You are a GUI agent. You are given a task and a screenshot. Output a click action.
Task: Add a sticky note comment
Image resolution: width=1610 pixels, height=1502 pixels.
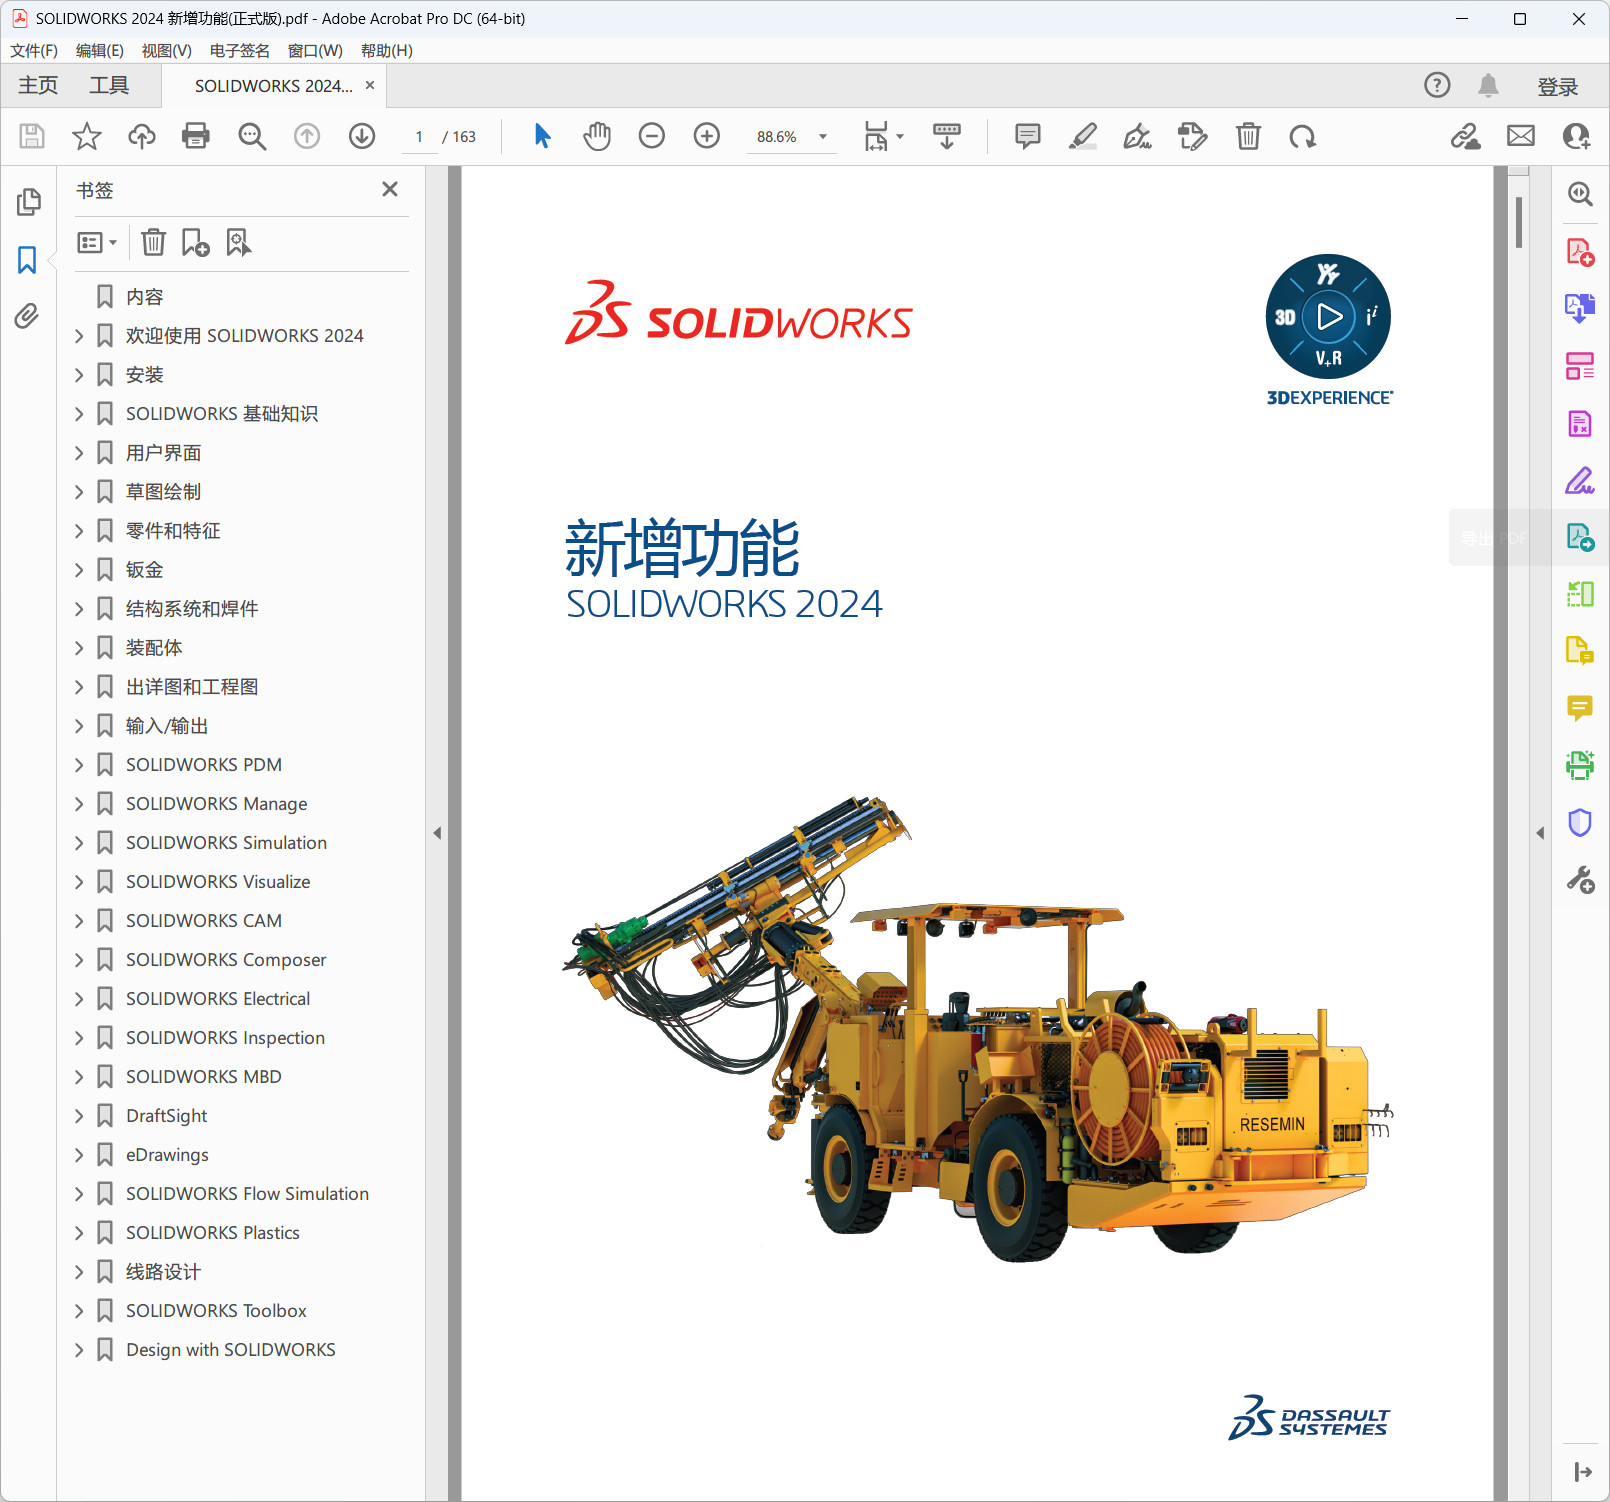pos(1028,136)
